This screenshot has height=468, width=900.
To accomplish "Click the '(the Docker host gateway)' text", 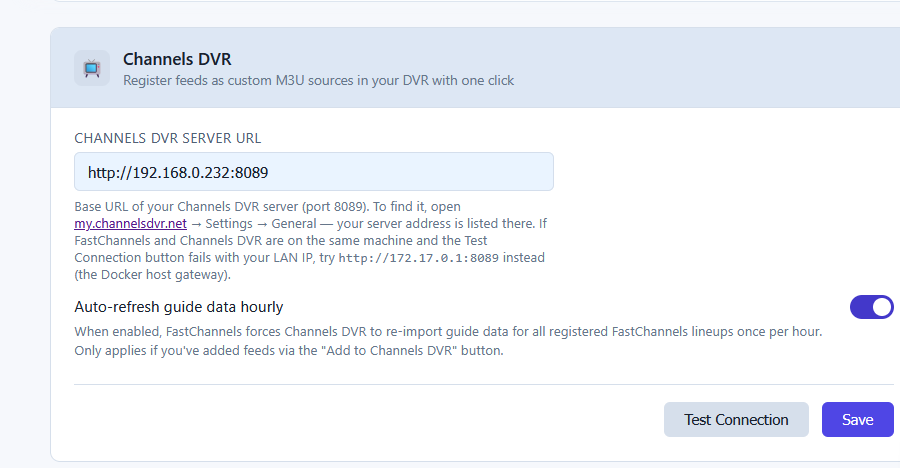I will (x=152, y=275).
